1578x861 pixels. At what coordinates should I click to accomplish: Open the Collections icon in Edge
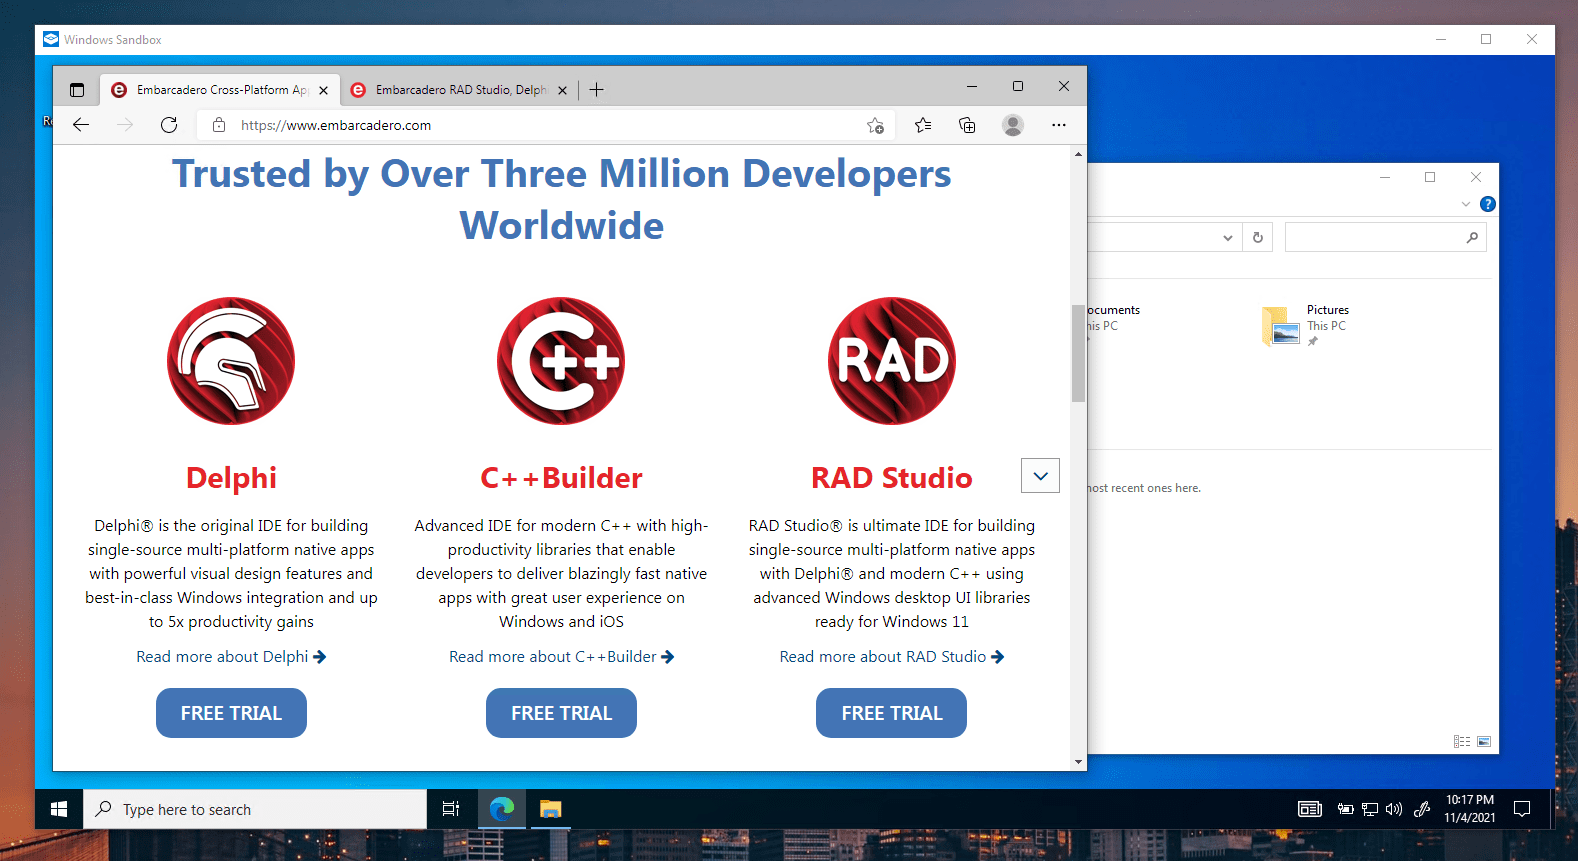[967, 125]
